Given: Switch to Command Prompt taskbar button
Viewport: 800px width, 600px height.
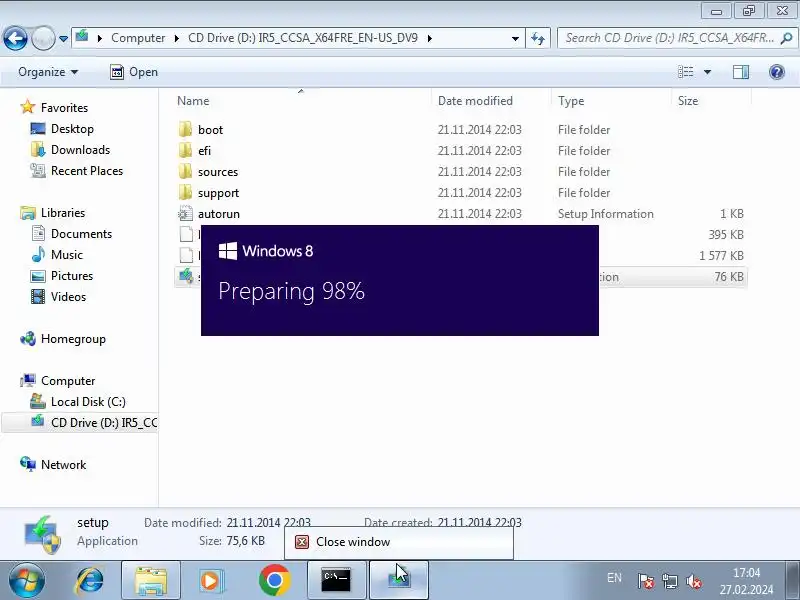Looking at the screenshot, I should [x=337, y=581].
